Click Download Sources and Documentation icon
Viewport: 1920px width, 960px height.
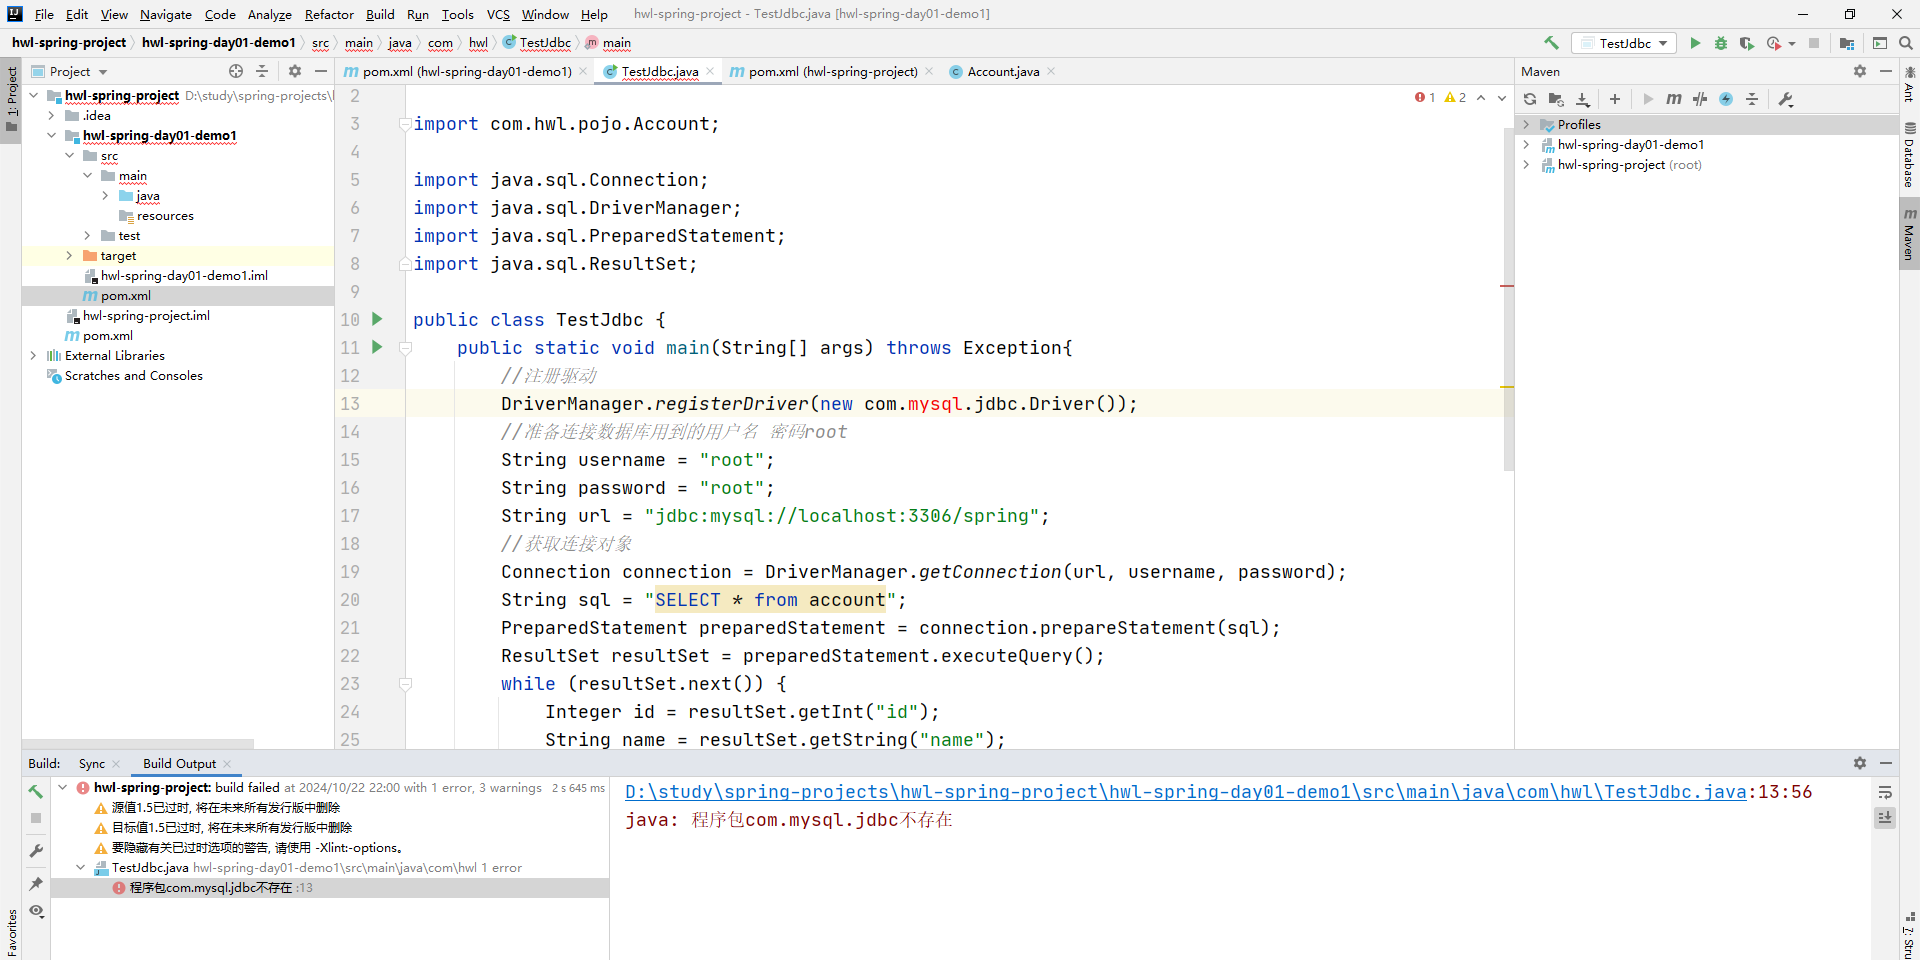1583,99
